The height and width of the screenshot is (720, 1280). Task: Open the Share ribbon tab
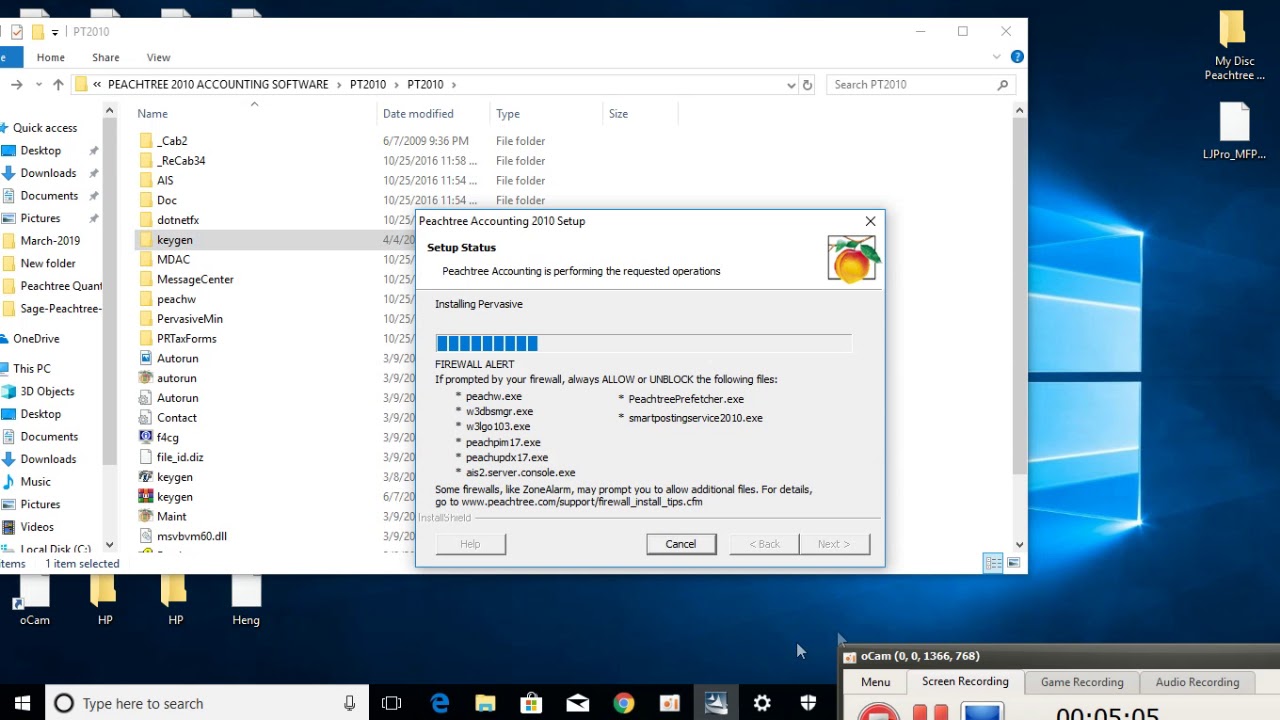[105, 57]
